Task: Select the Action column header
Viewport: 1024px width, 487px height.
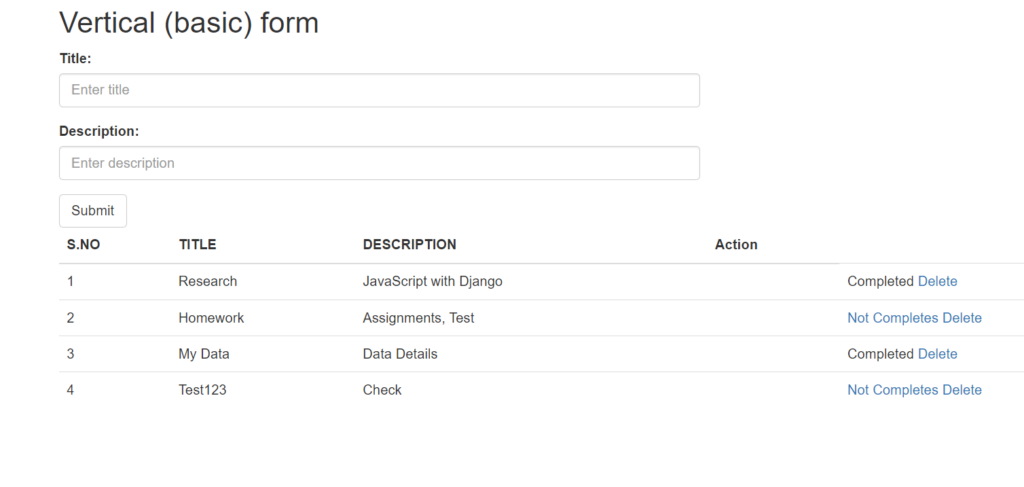Action: tap(736, 245)
